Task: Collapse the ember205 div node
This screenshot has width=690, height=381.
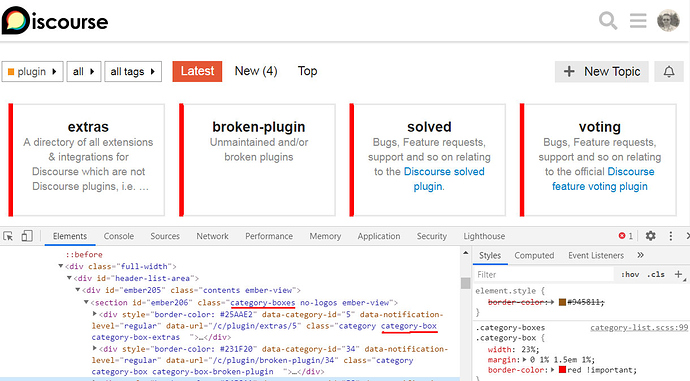Action: (x=77, y=290)
